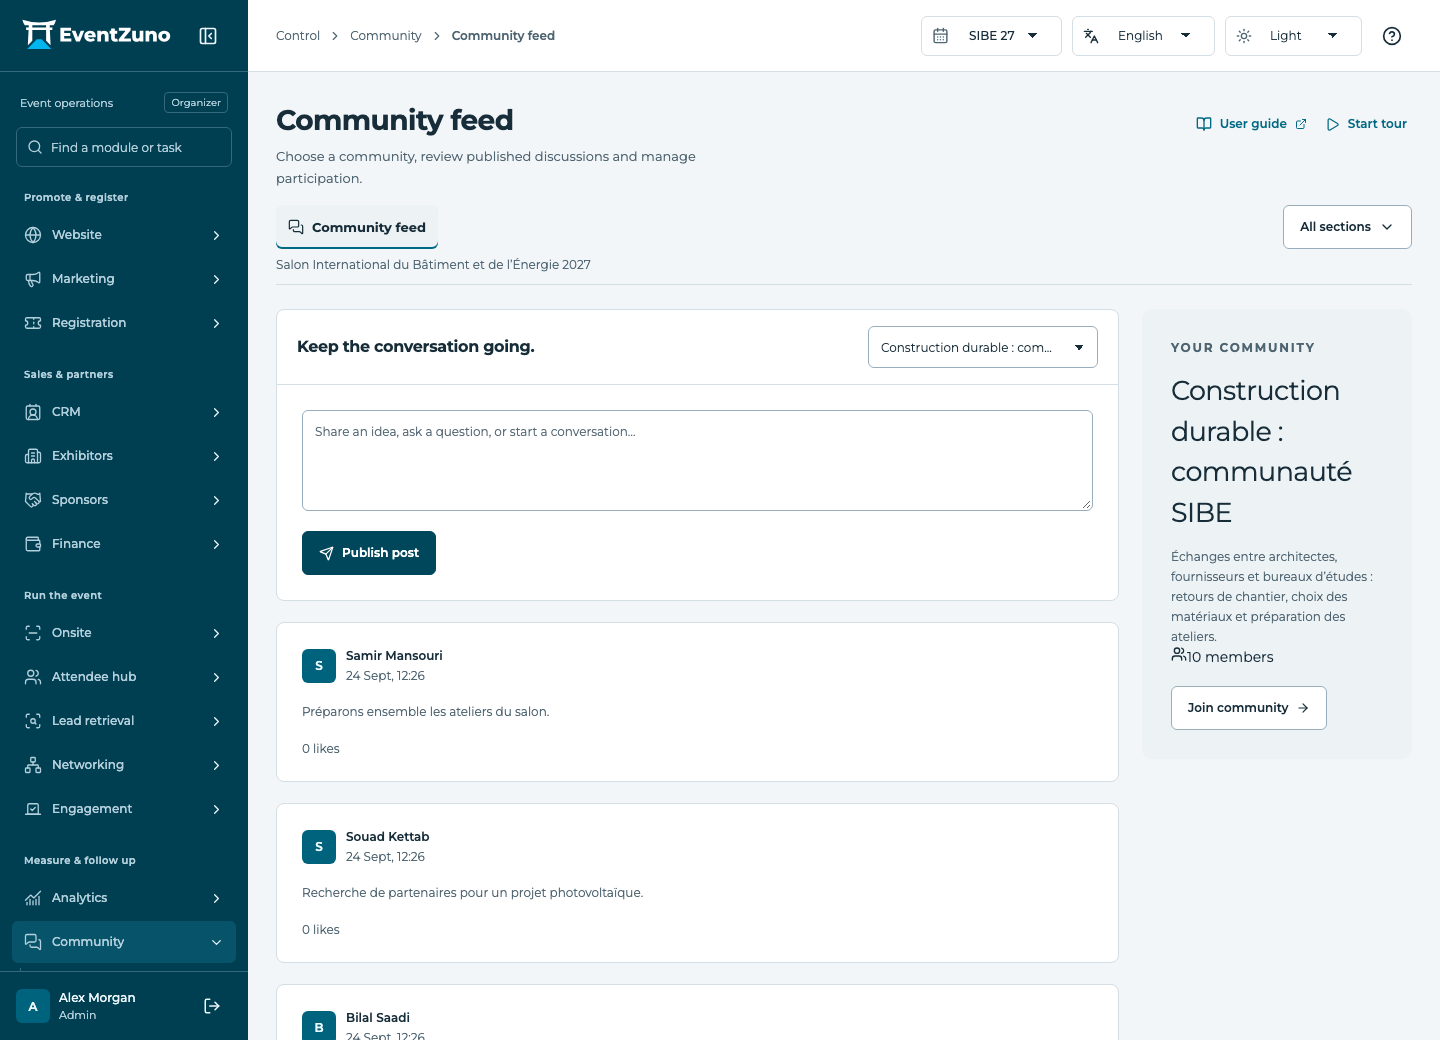This screenshot has width=1440, height=1040.
Task: Click the Publish post button
Action: click(x=369, y=553)
